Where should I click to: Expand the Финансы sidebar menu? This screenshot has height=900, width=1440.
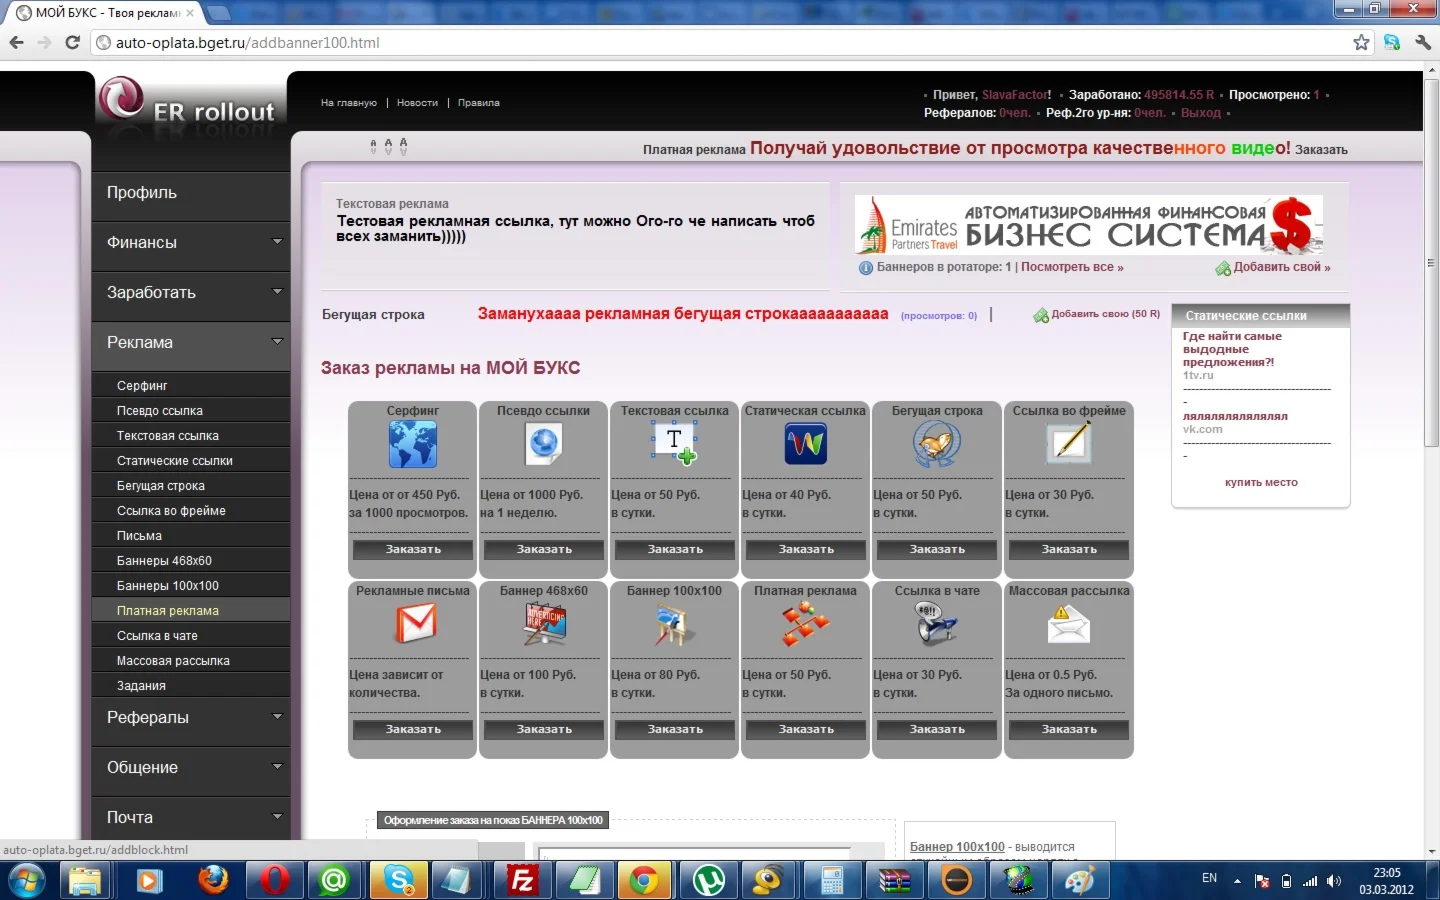[190, 242]
